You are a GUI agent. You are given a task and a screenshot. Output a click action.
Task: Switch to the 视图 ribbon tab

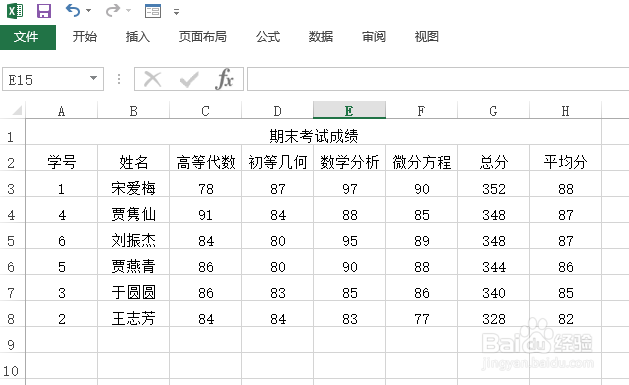click(426, 37)
